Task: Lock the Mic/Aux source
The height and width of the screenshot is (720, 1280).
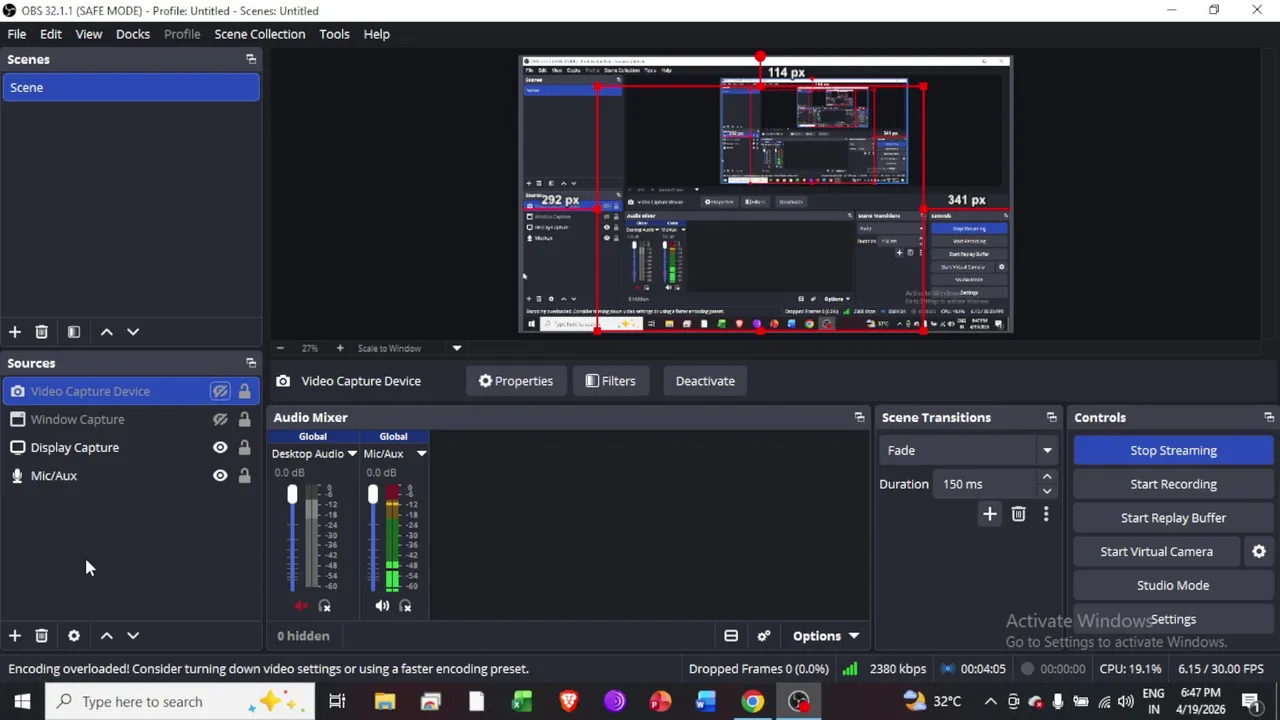Action: 244,475
